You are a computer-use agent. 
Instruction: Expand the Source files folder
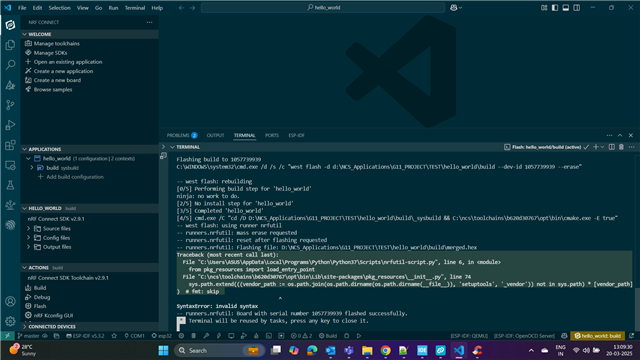[28, 229]
